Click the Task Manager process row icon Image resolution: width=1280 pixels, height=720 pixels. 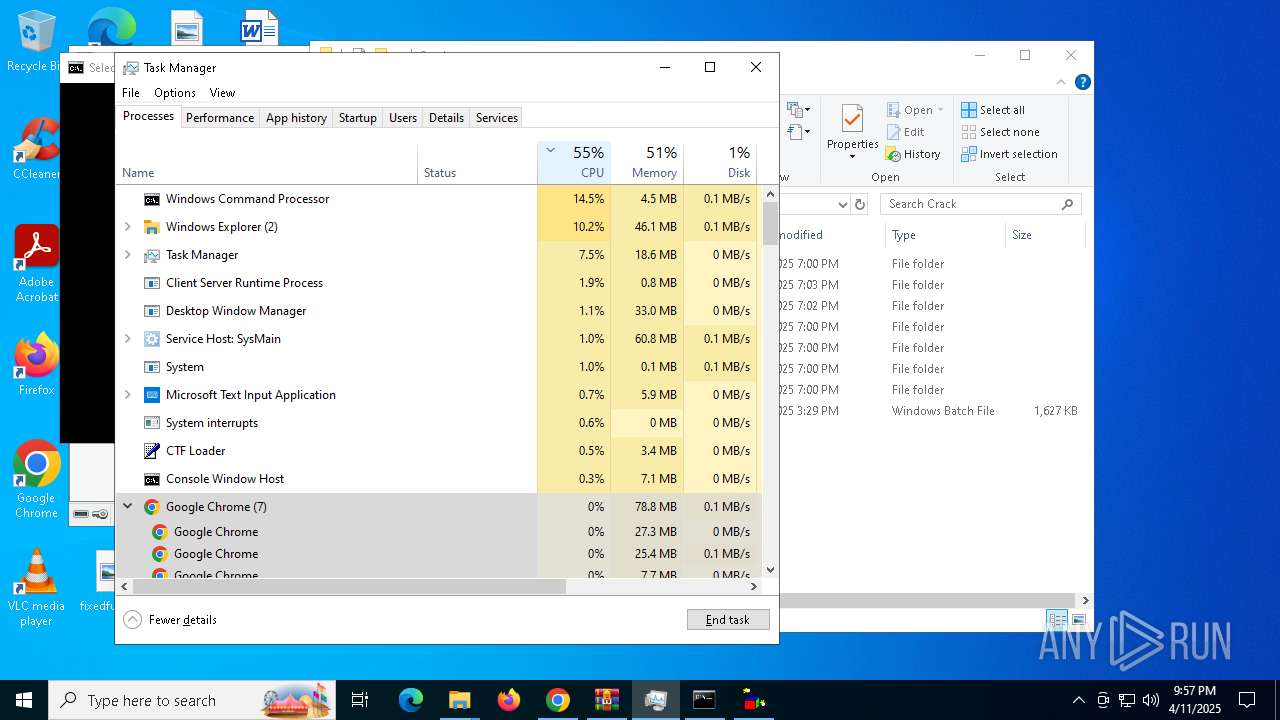(x=152, y=255)
